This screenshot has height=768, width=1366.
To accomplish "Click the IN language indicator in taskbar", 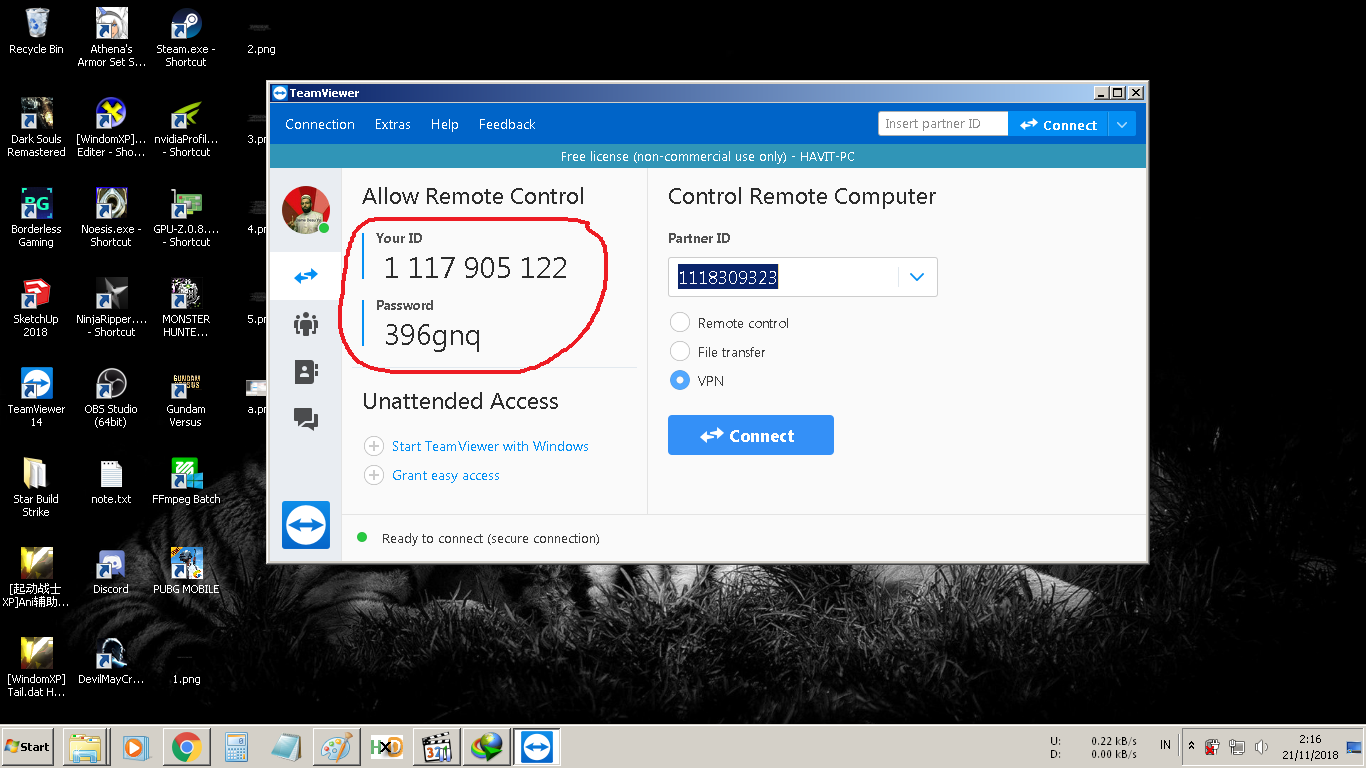I will click(1165, 745).
